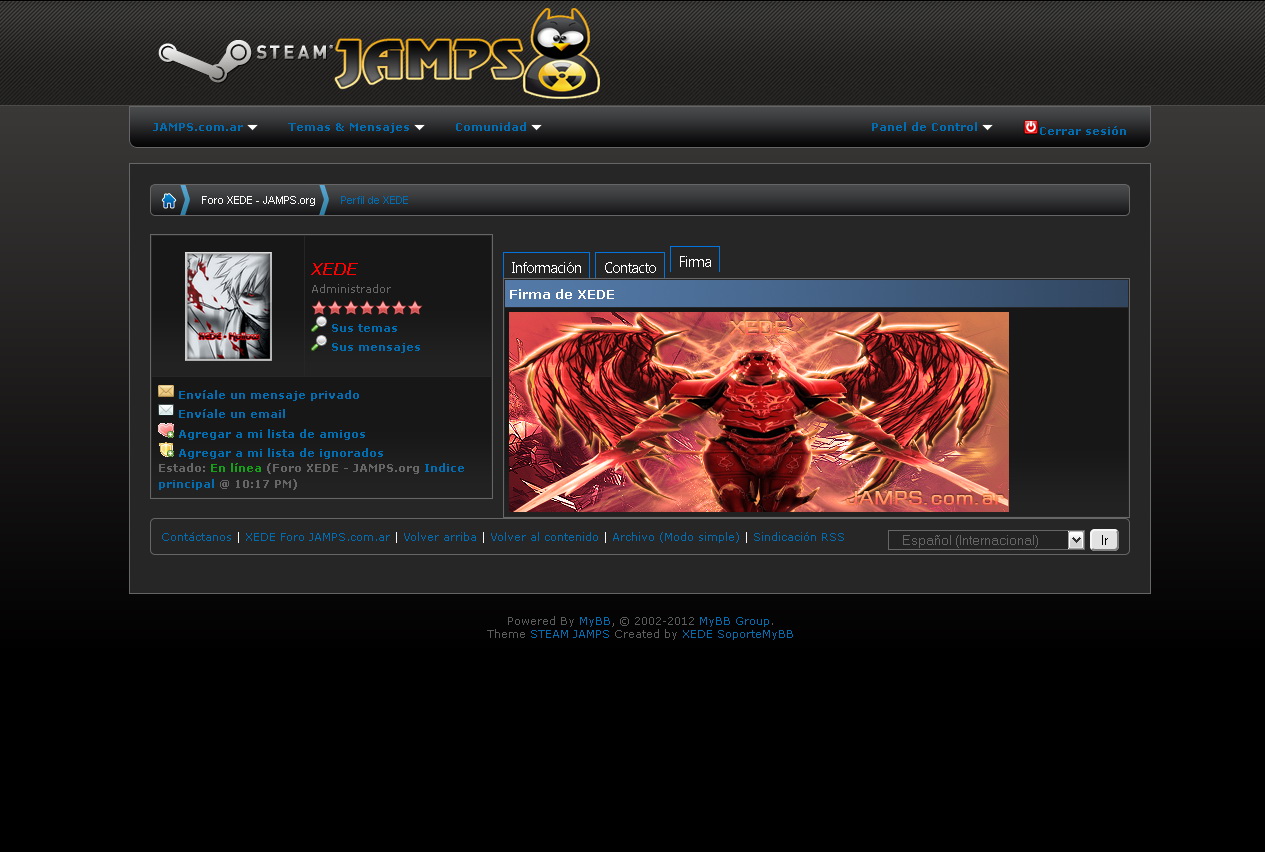Open the Panel de Control dropdown

(x=931, y=128)
